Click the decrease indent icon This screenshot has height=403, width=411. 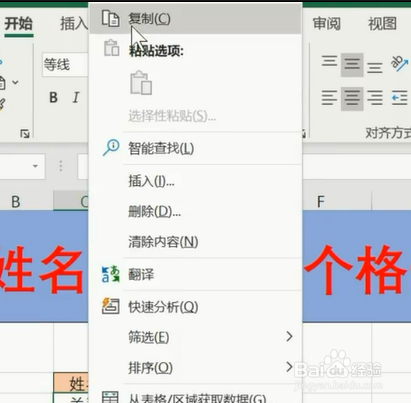pos(399,98)
